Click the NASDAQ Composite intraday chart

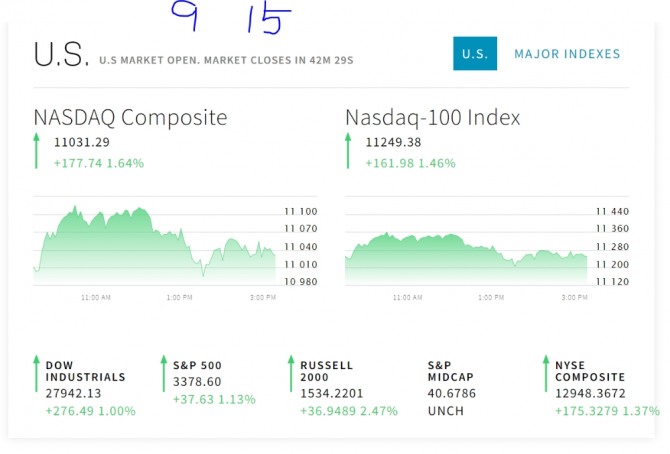155,245
